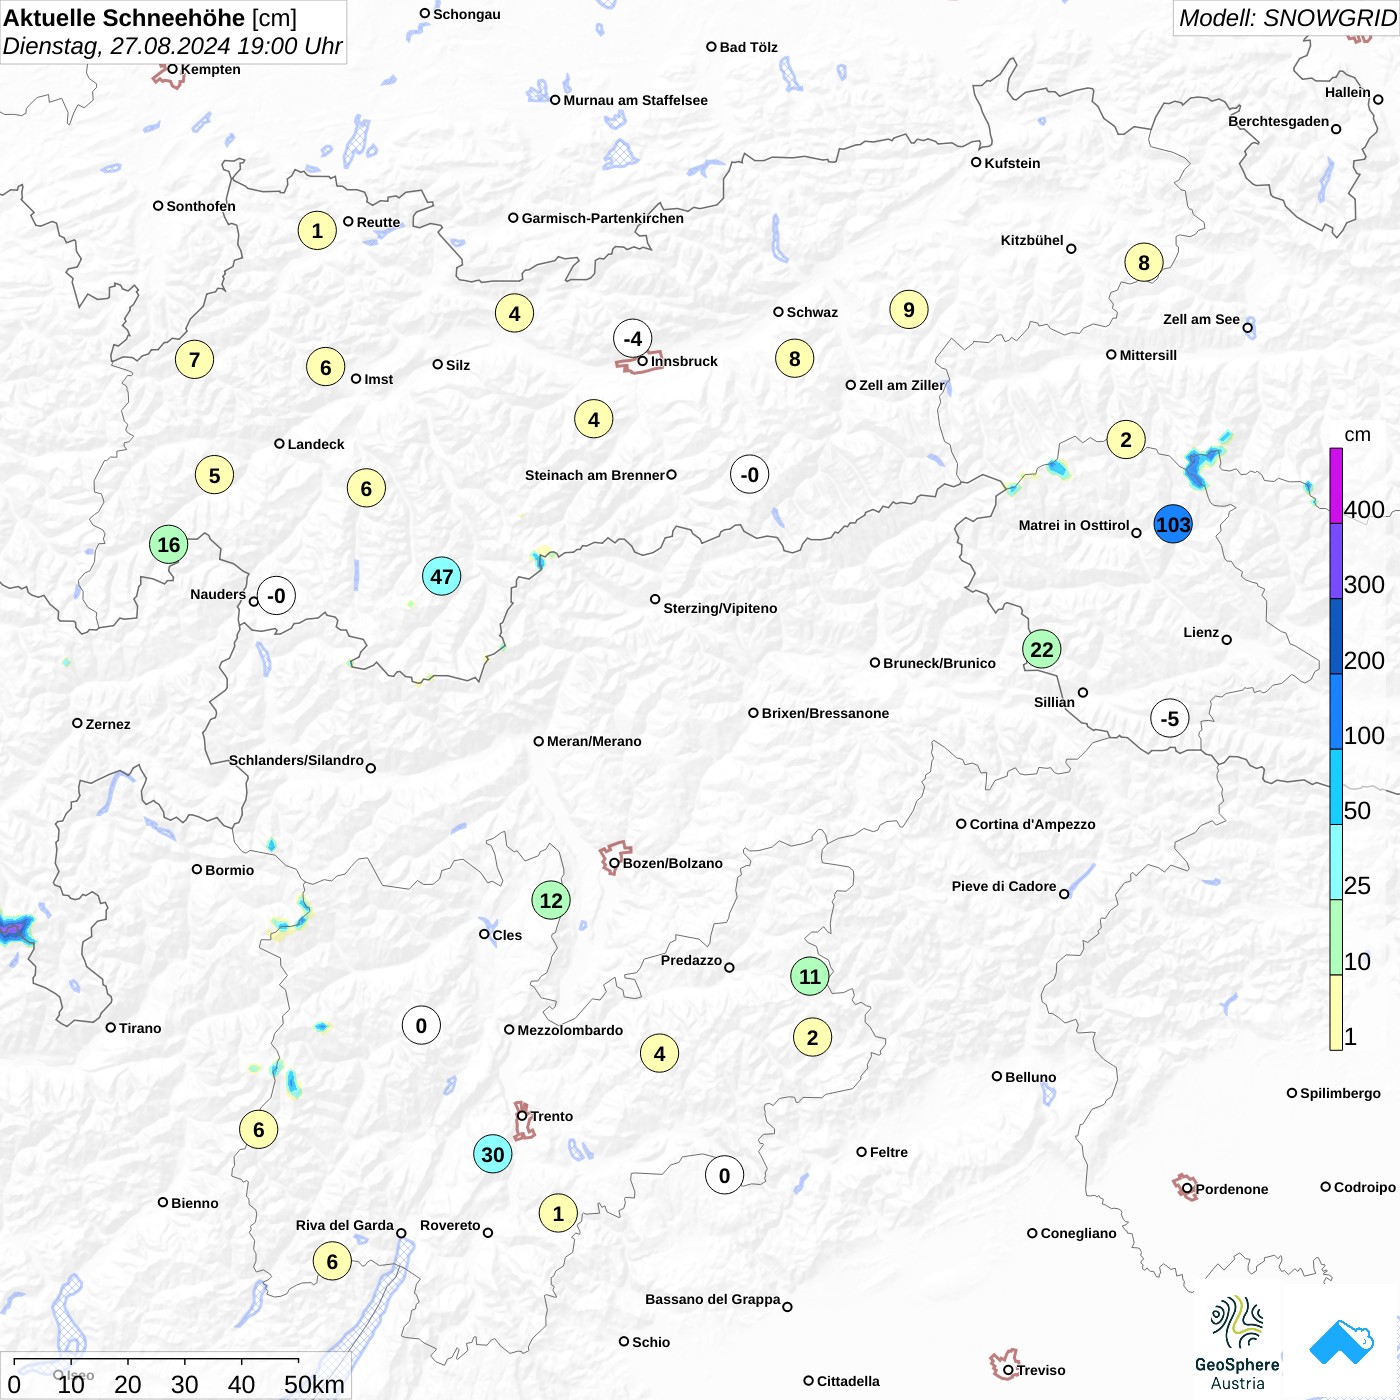Pick the yellow 1 cm legend color
The width and height of the screenshot is (1400, 1400).
1336,1012
